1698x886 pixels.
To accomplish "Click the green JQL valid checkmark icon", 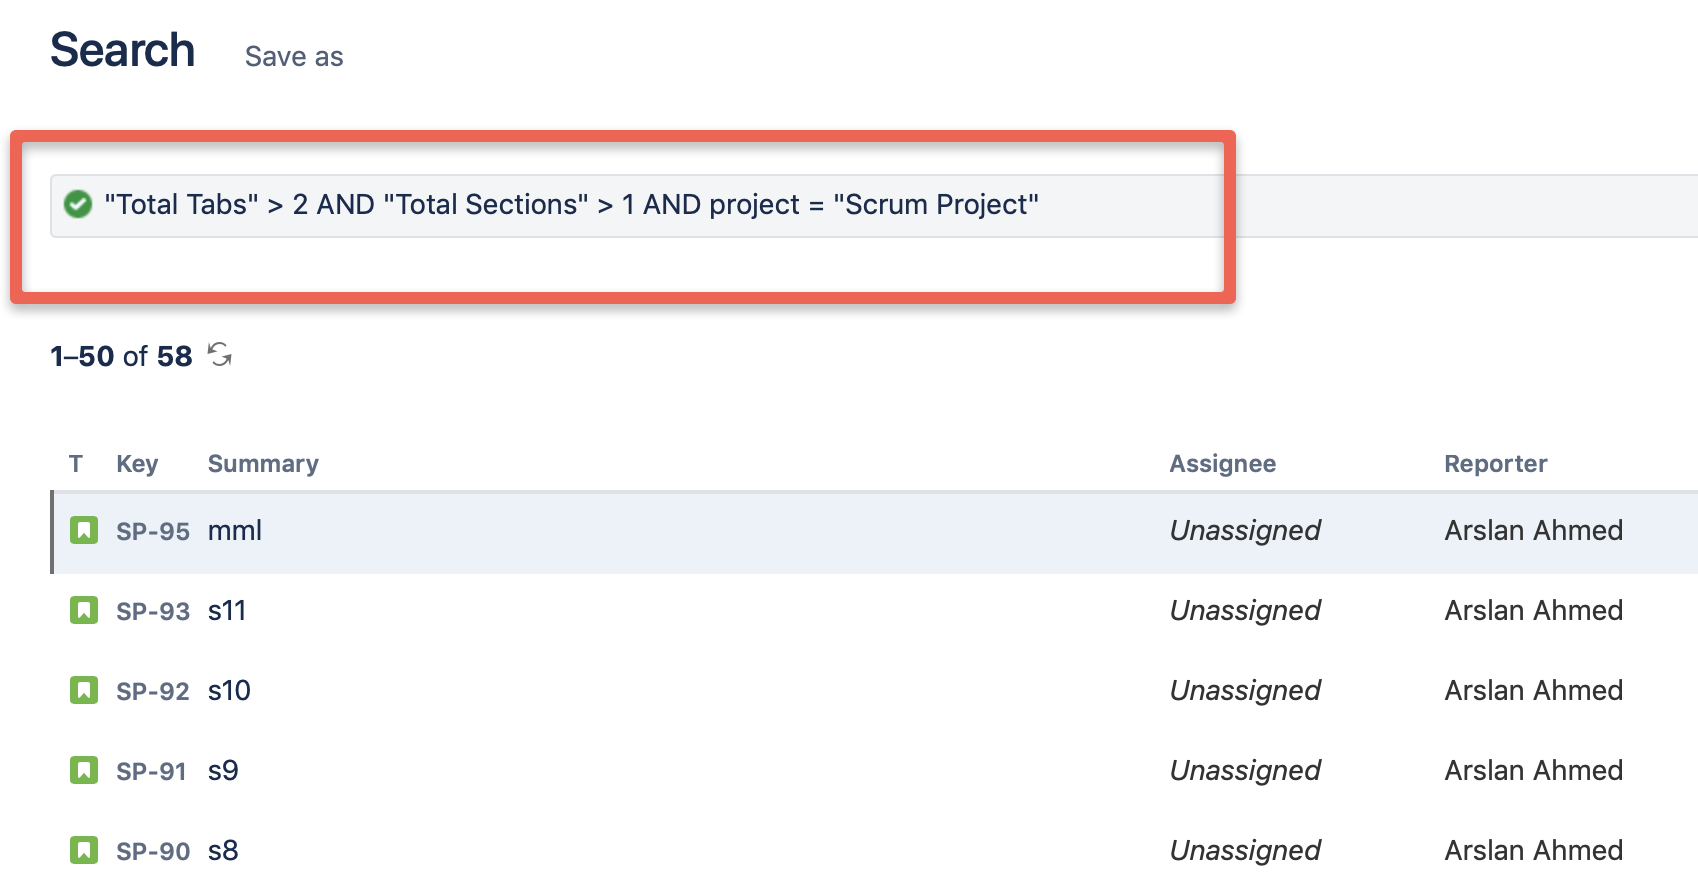I will pyautogui.click(x=78, y=204).
